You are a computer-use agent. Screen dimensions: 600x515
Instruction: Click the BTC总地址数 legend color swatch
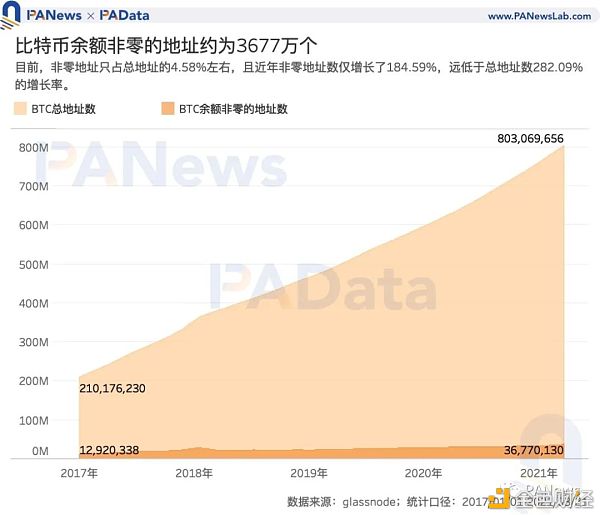coord(20,108)
